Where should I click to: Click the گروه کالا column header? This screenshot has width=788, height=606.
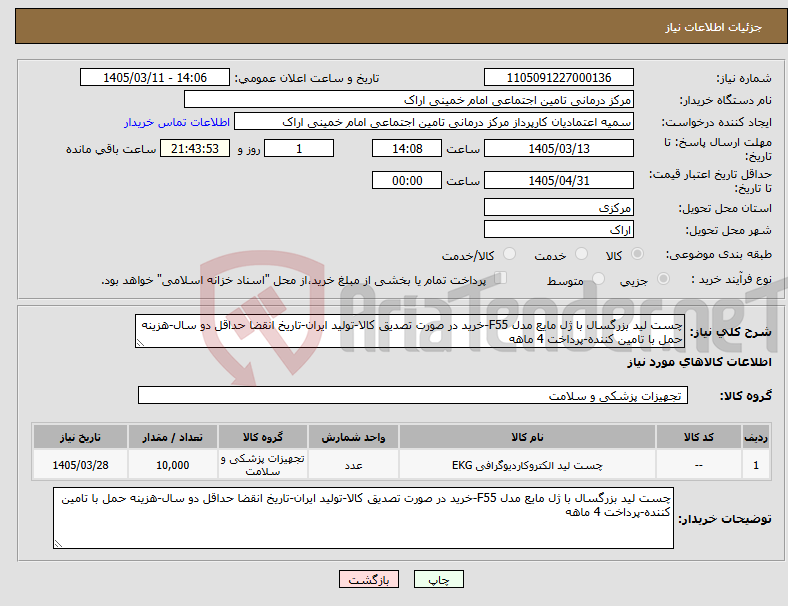pyautogui.click(x=263, y=437)
